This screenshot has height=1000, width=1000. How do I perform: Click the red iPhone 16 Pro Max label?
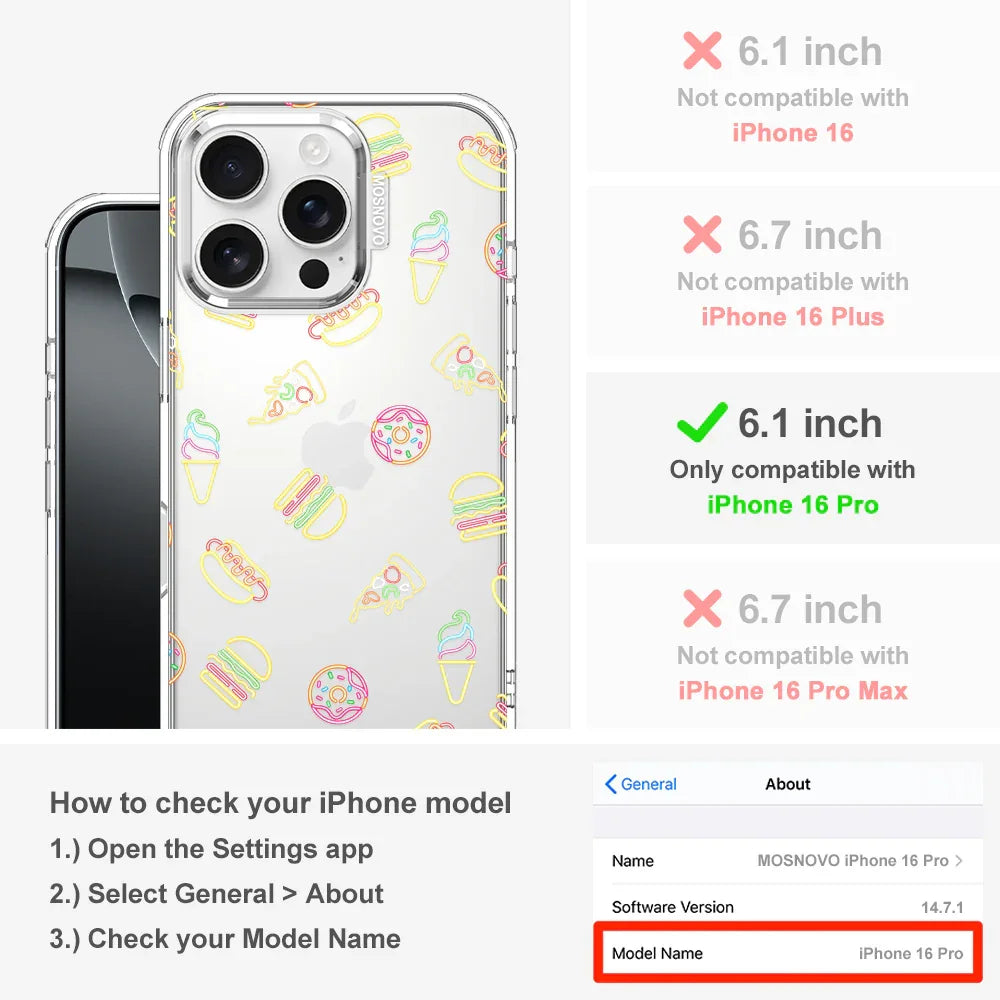point(793,691)
